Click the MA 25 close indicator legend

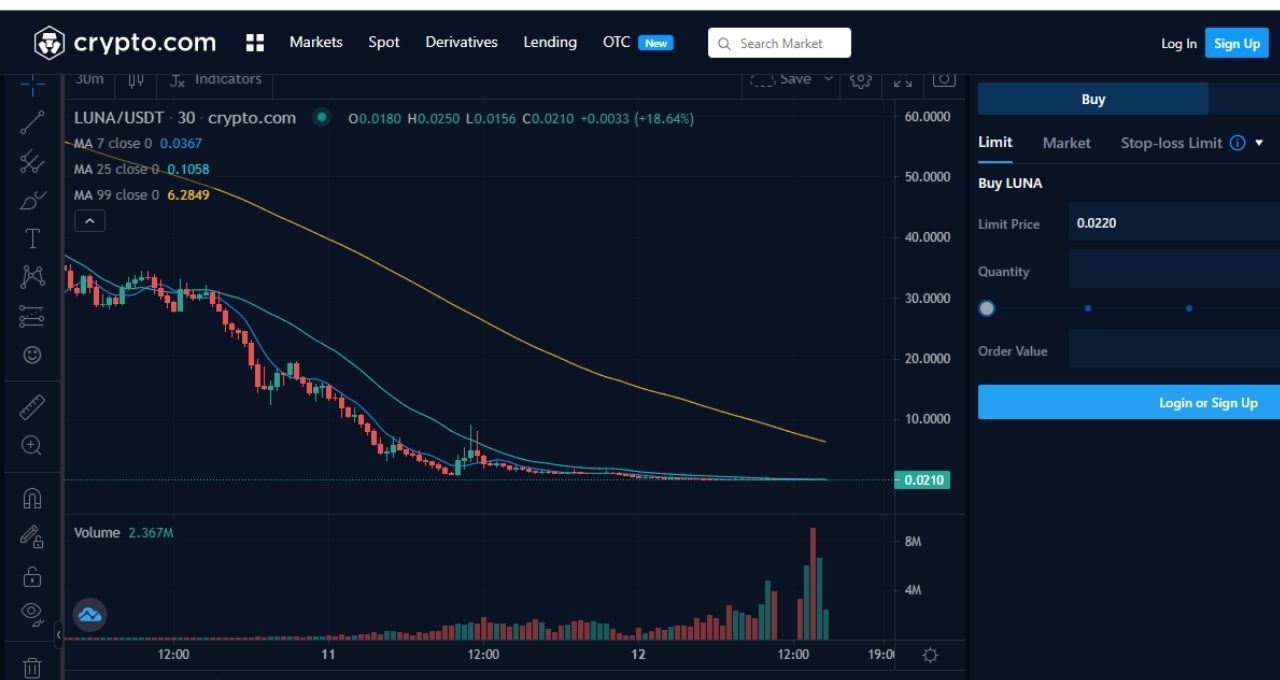[x=142, y=169]
